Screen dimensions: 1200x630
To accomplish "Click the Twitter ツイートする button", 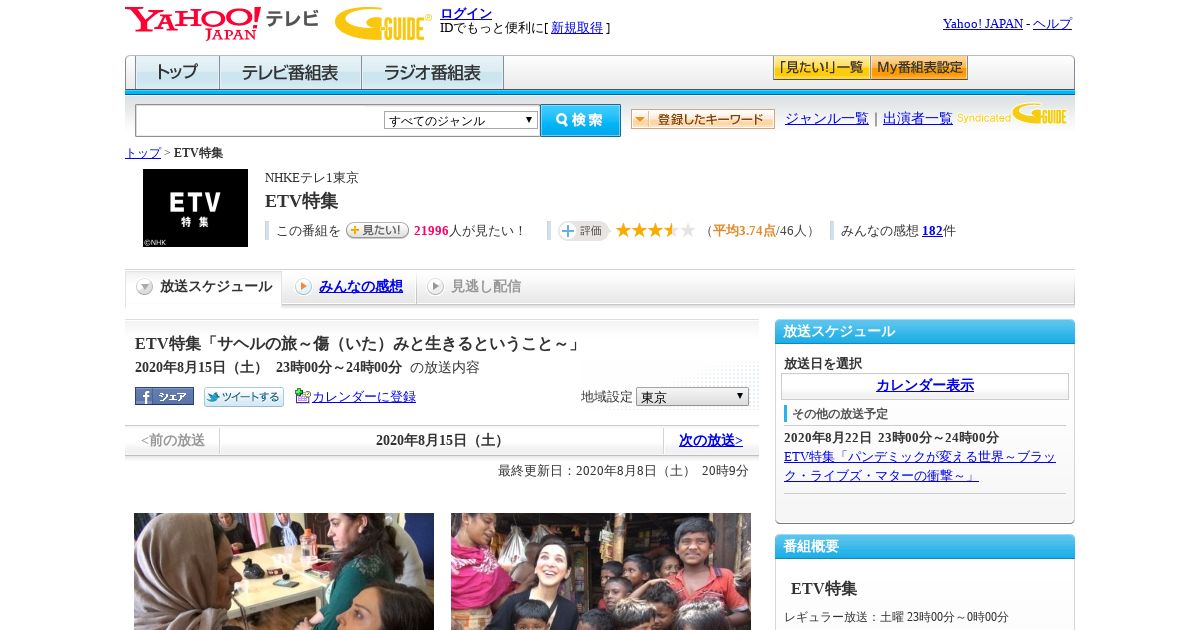I will [x=244, y=397].
